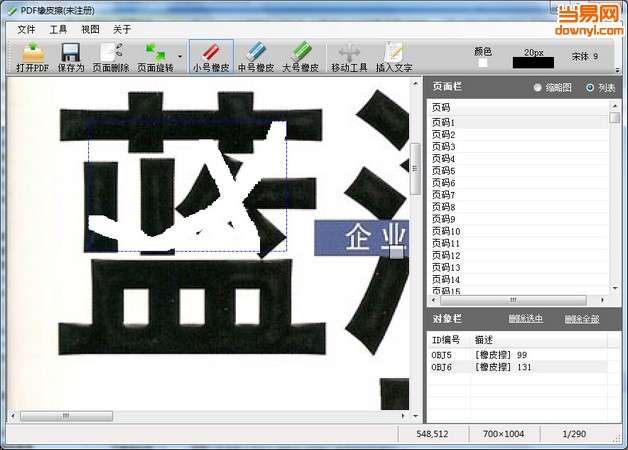This screenshot has height=450, width=628.
Task: Click the 删除选中 link
Action: [525, 319]
